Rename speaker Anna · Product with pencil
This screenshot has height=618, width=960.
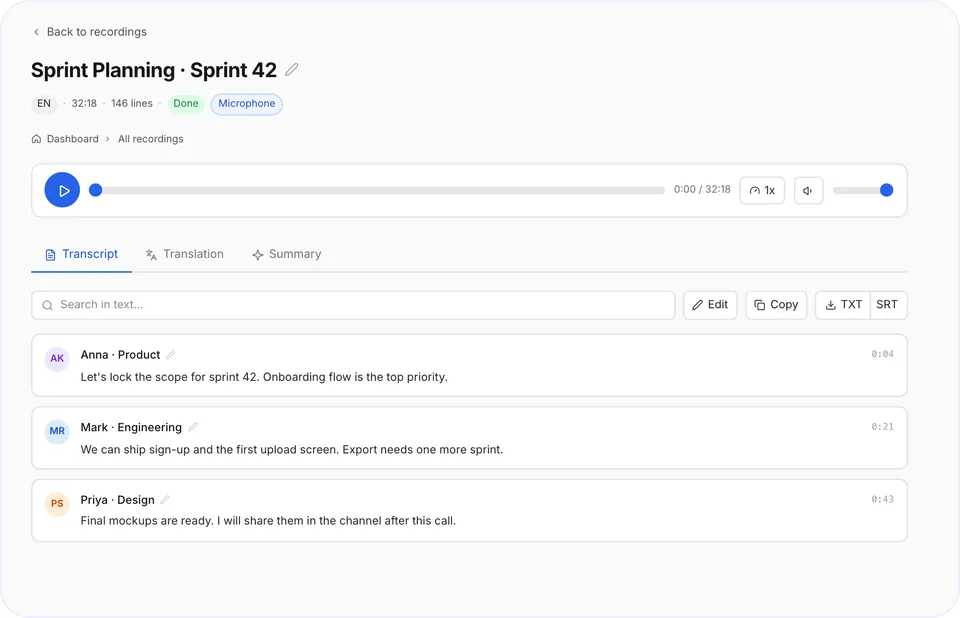[x=171, y=355]
